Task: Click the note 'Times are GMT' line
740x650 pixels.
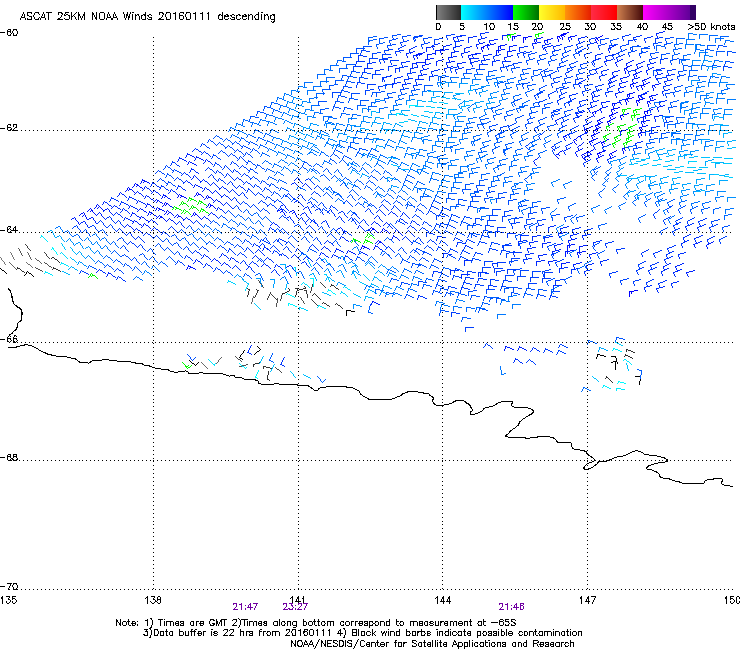Action: click(x=316, y=623)
